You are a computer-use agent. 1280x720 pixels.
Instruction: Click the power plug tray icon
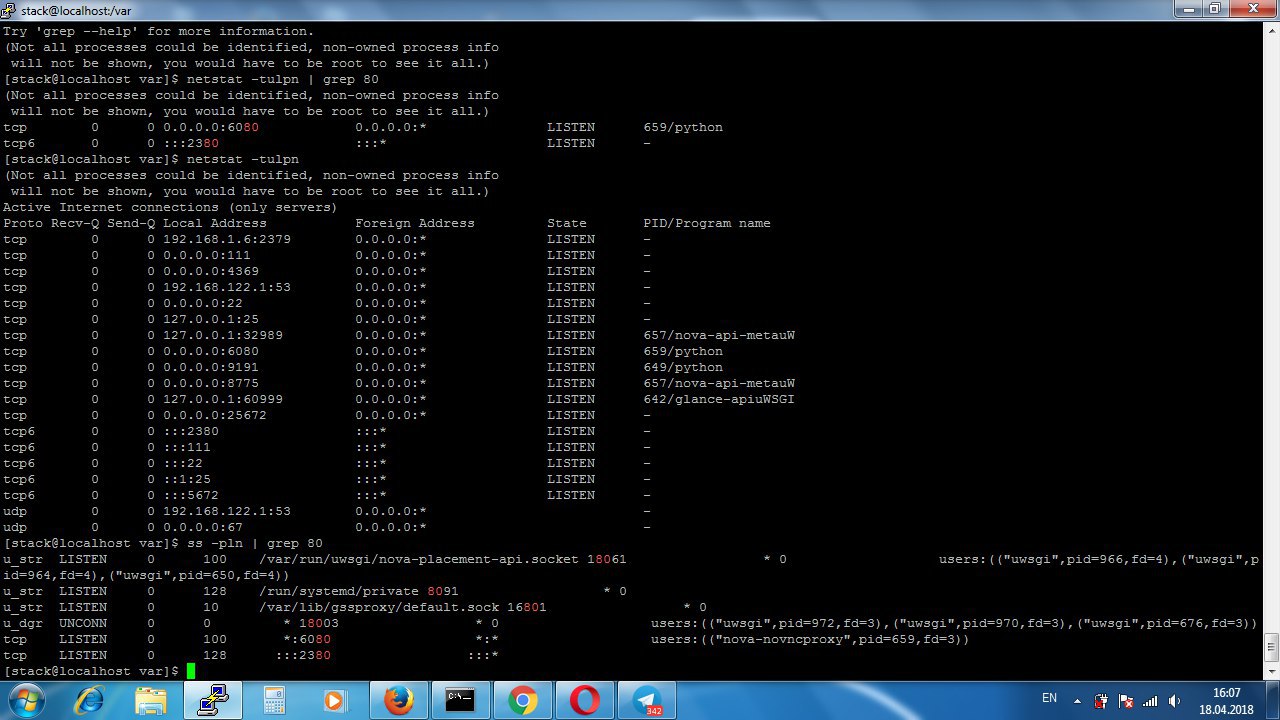[1101, 700]
